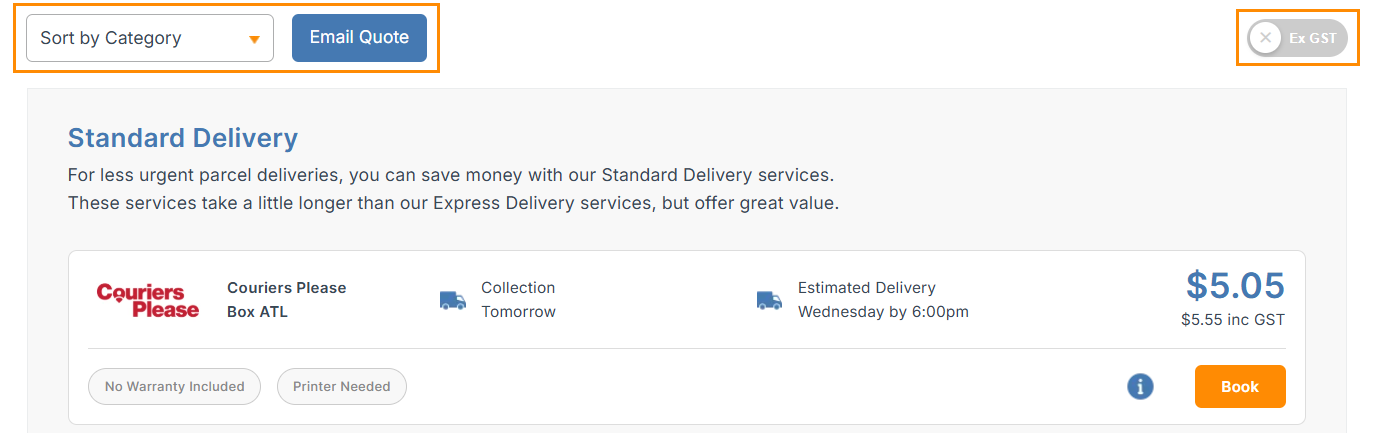Click the Estimated Delivery label
Image resolution: width=1377 pixels, height=433 pixels.
(x=866, y=288)
